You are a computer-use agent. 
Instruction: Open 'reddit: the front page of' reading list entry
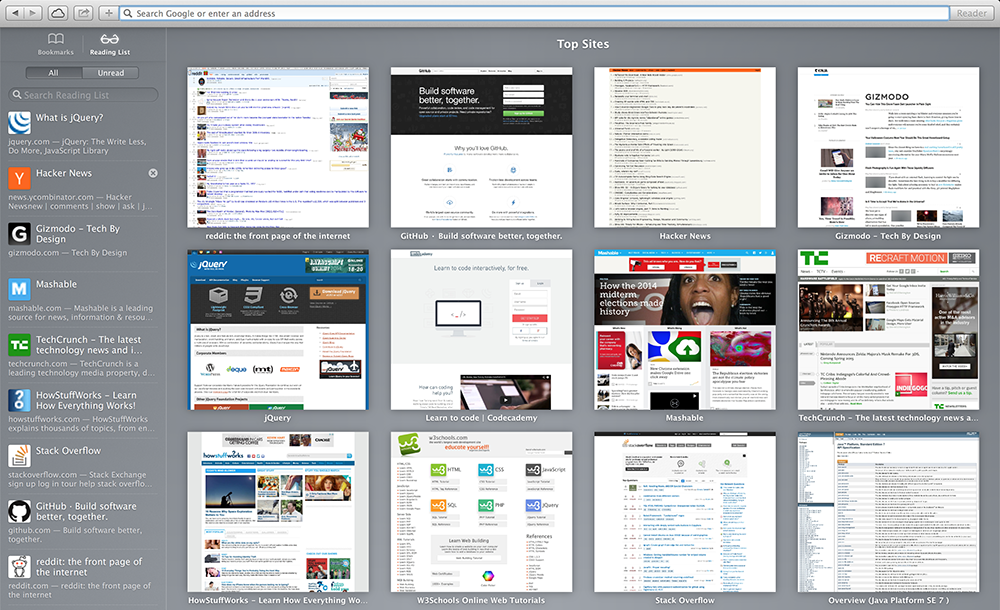(x=89, y=567)
